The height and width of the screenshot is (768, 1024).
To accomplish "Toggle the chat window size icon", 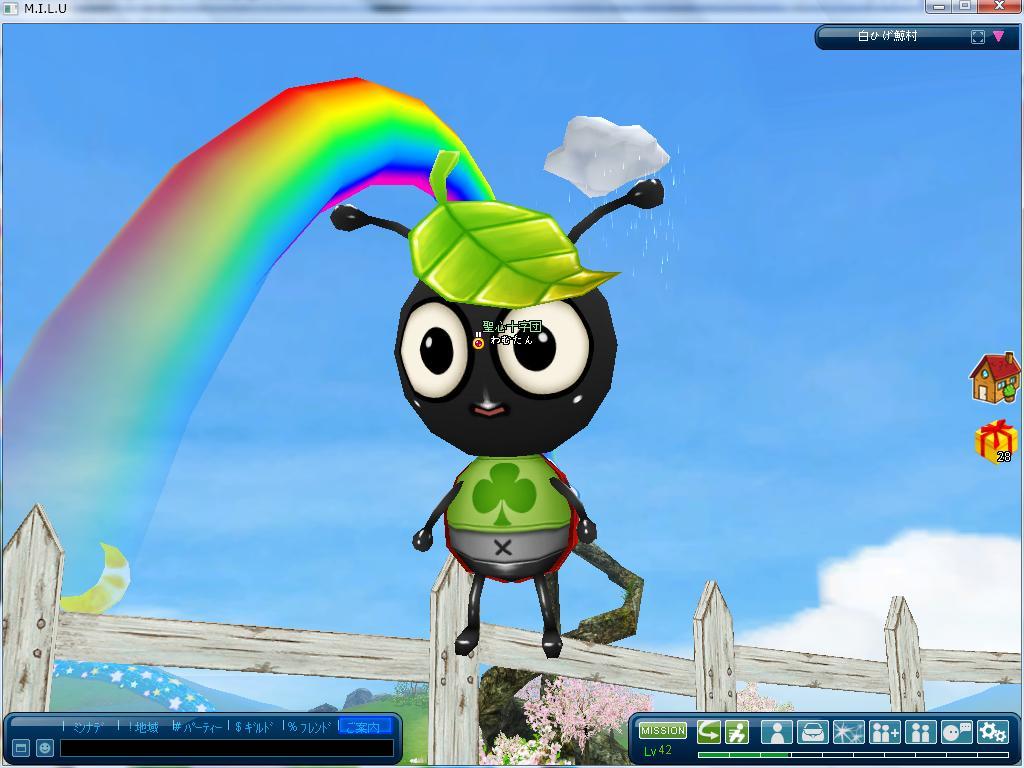I will [x=21, y=748].
